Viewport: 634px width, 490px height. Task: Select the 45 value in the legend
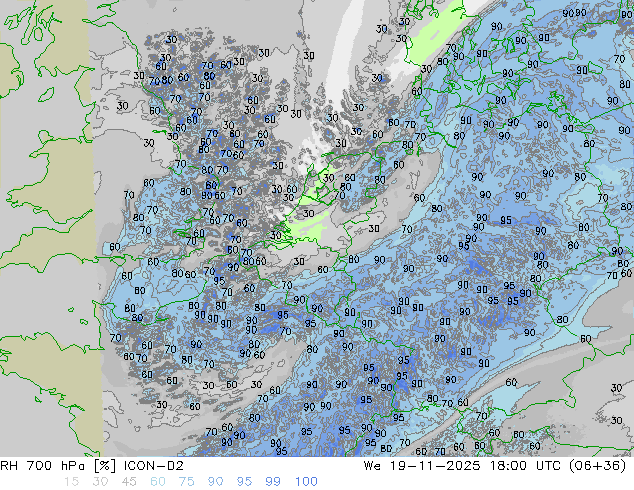[129, 482]
